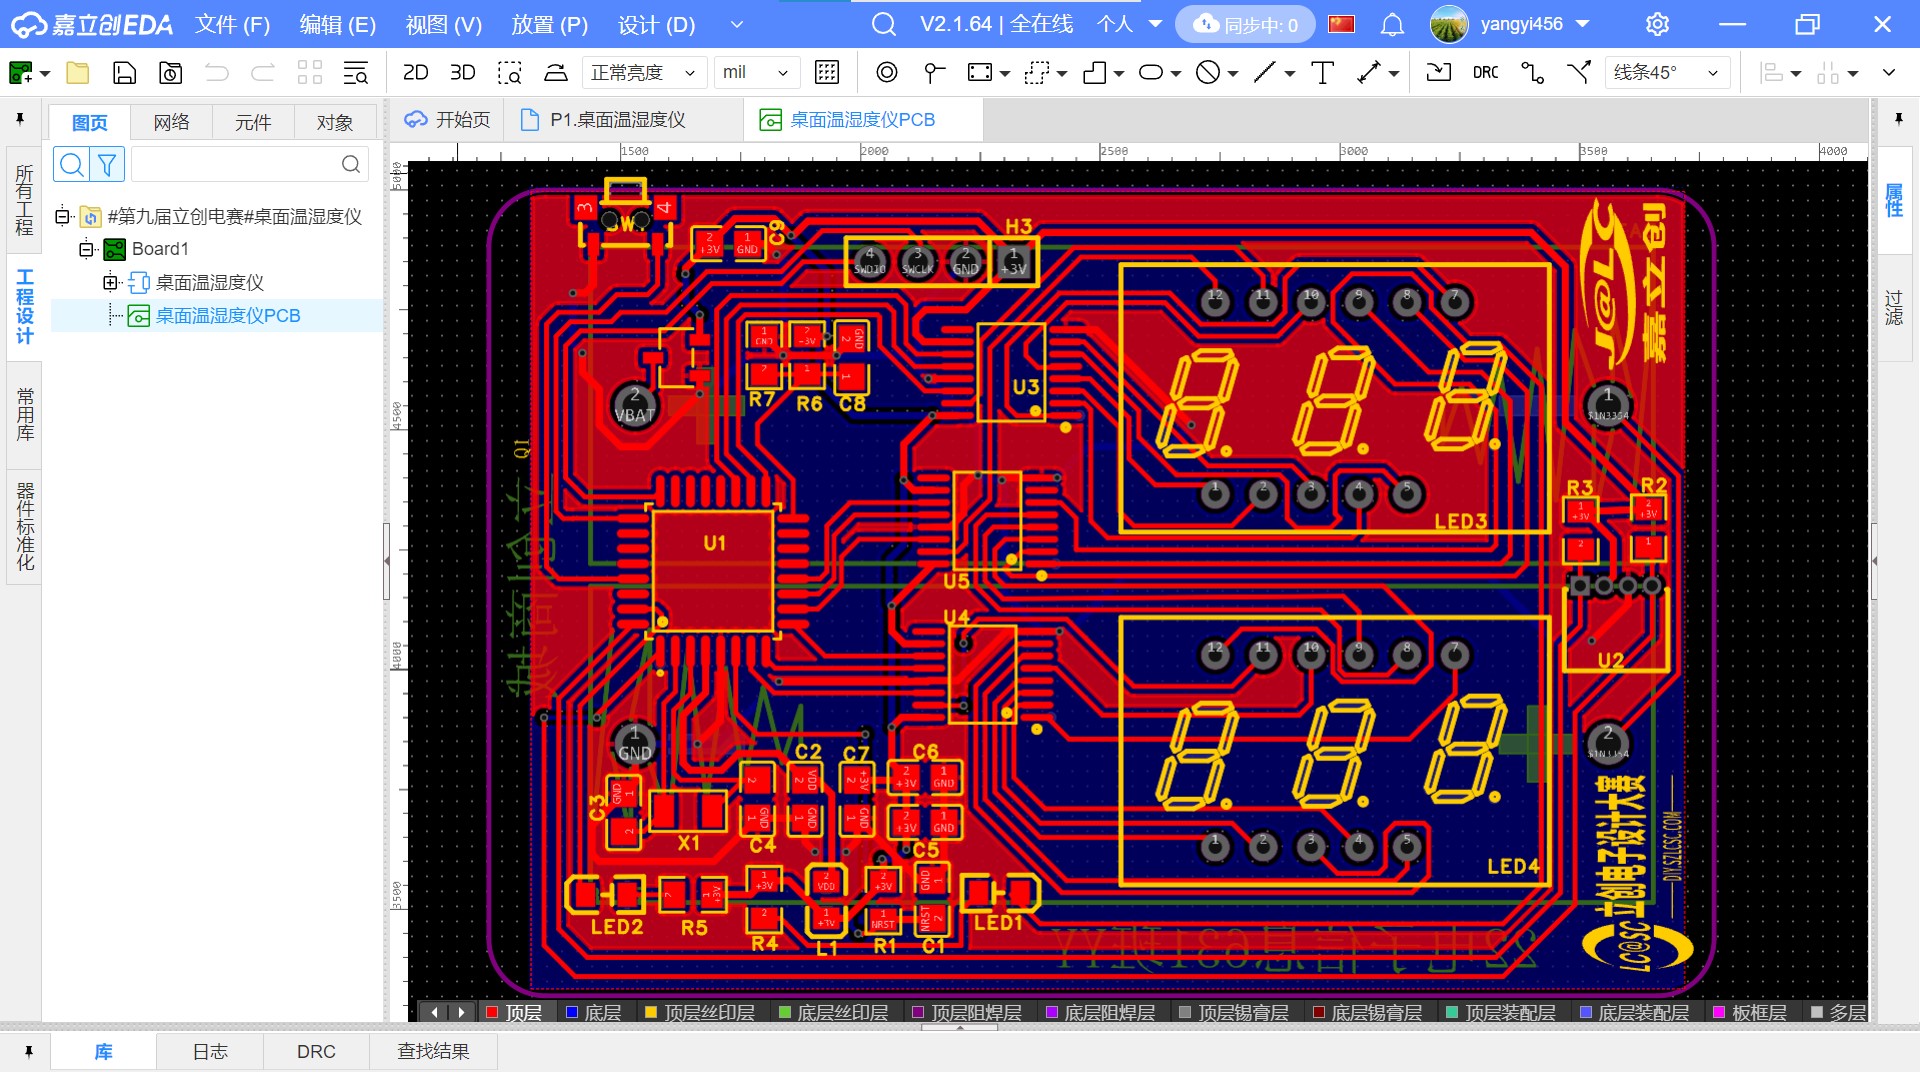Expand the 桌面温湿度仪 schematic node

pos(110,283)
